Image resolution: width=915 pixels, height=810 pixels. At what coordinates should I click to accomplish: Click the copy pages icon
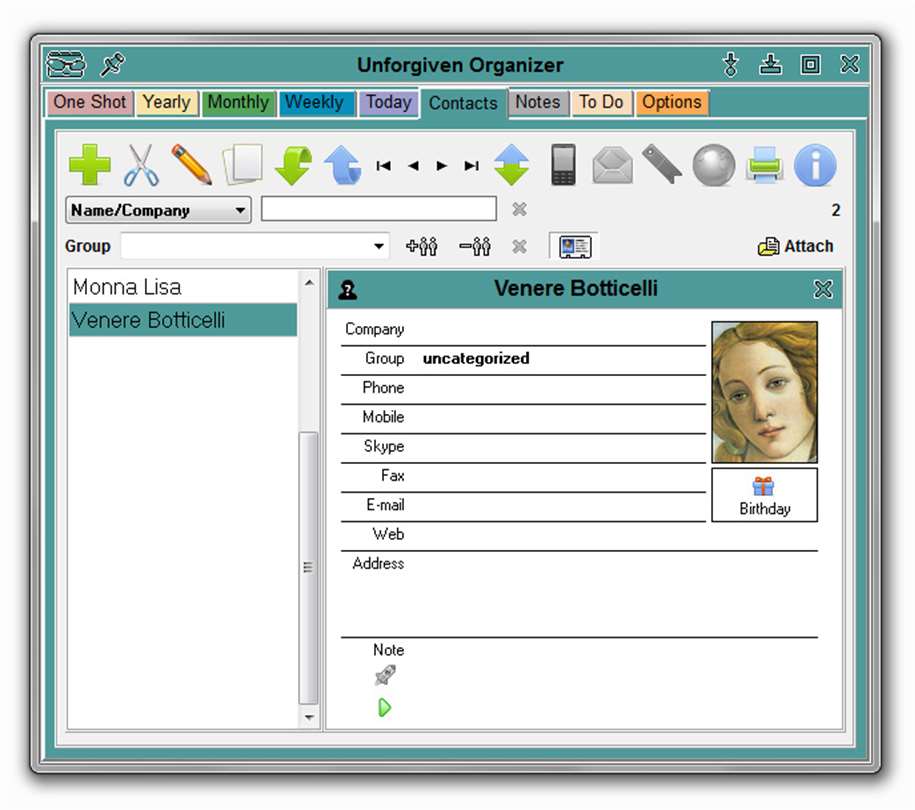(x=242, y=165)
